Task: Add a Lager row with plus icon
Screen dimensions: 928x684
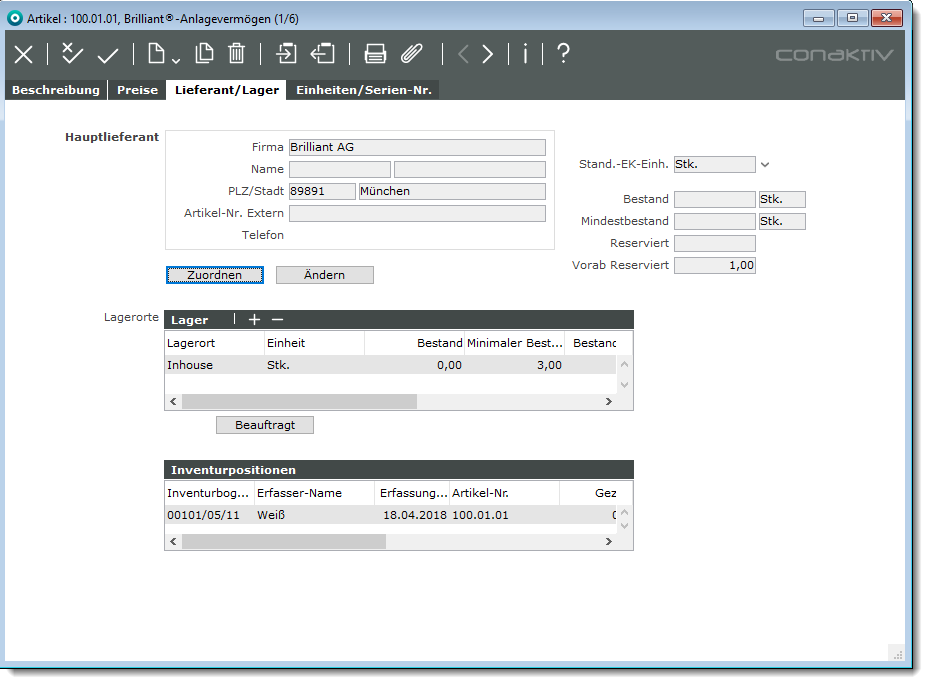Action: [x=254, y=320]
